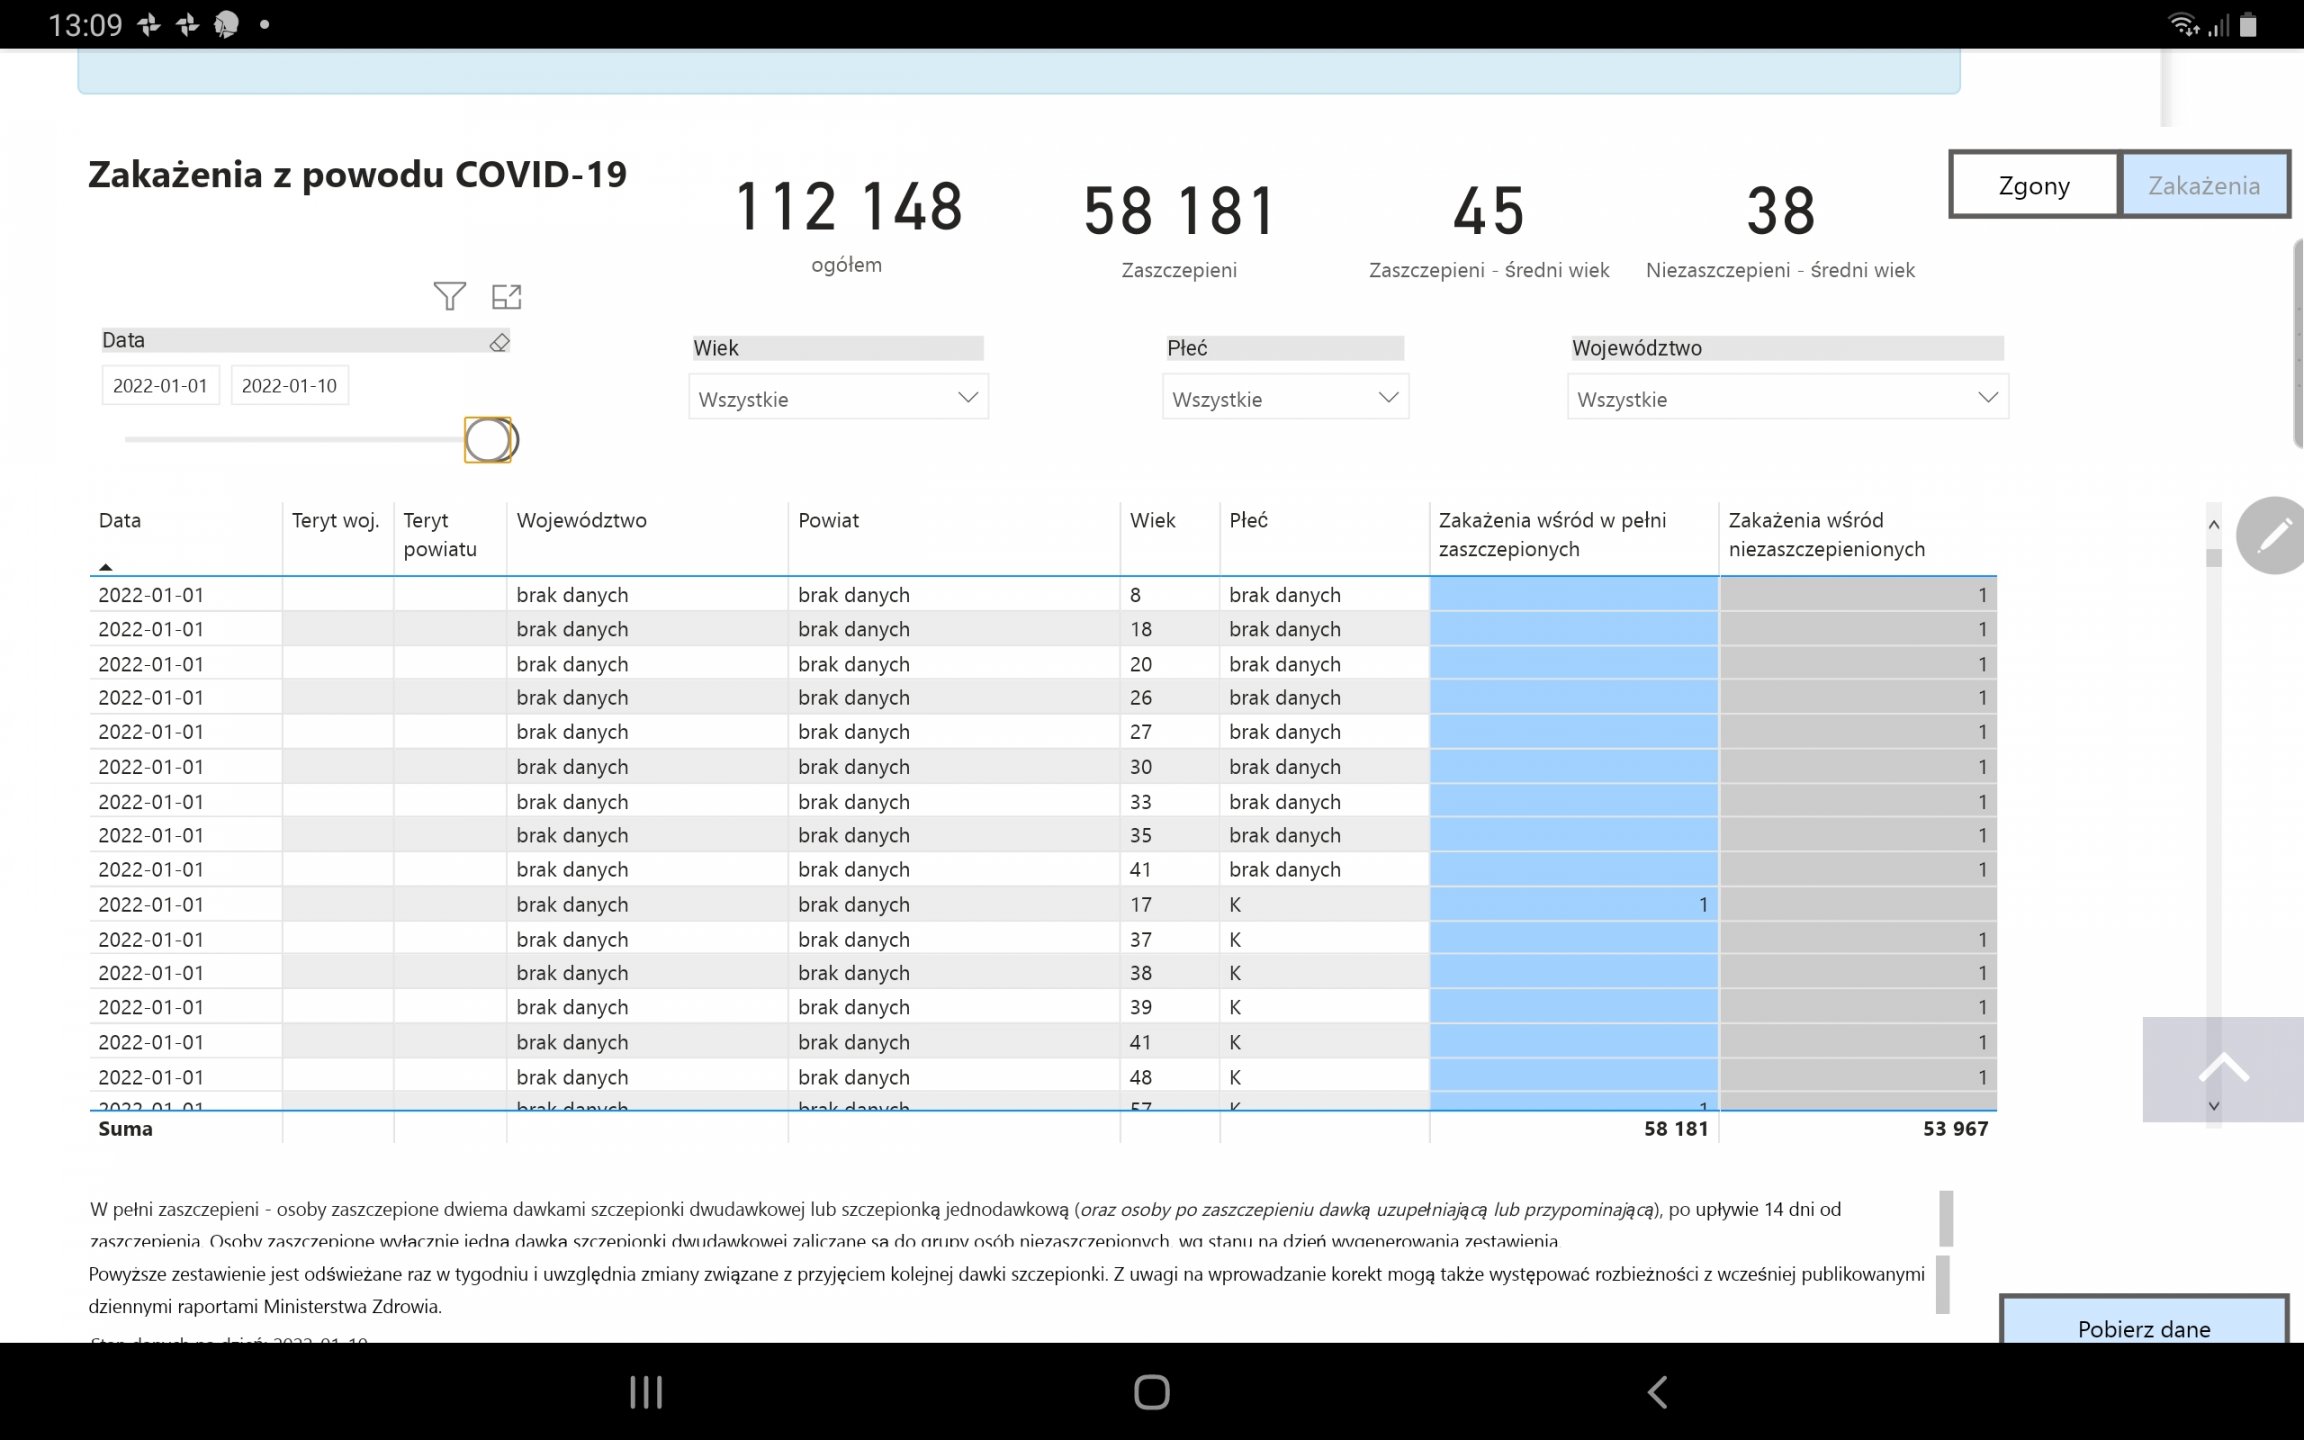The width and height of the screenshot is (2304, 1440).
Task: Click the date range slider handle
Action: pyautogui.click(x=488, y=440)
